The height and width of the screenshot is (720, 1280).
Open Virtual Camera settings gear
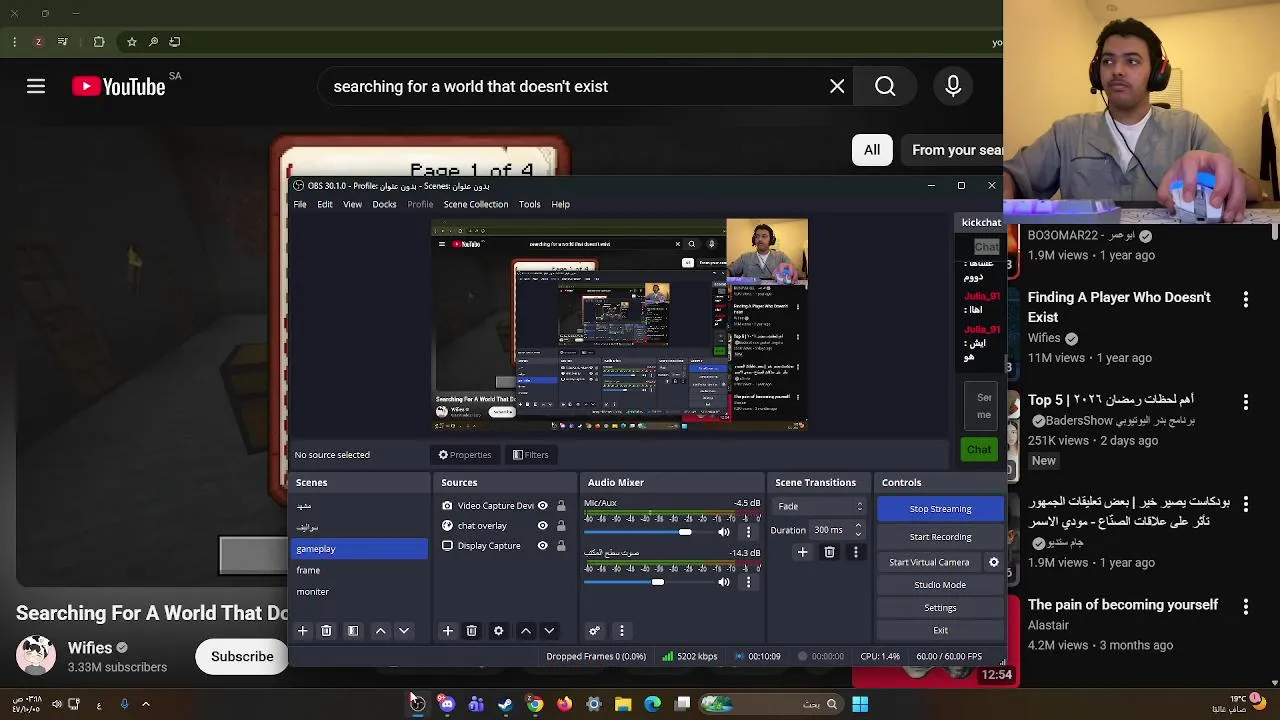tap(994, 562)
